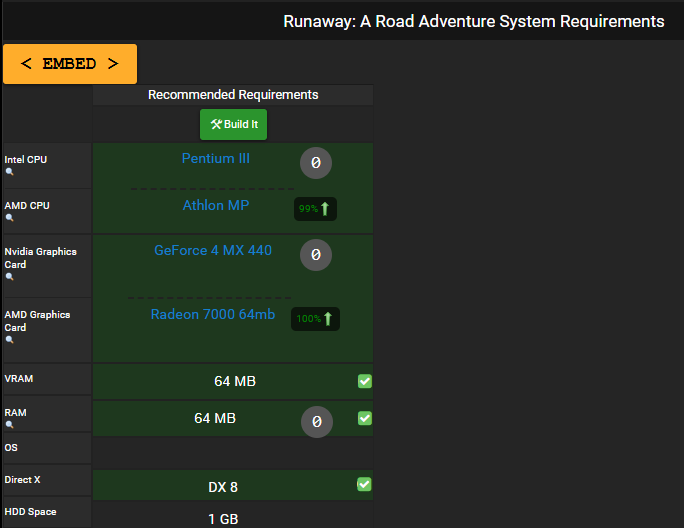Open the GeForce 4 MX 440 link

click(x=213, y=250)
